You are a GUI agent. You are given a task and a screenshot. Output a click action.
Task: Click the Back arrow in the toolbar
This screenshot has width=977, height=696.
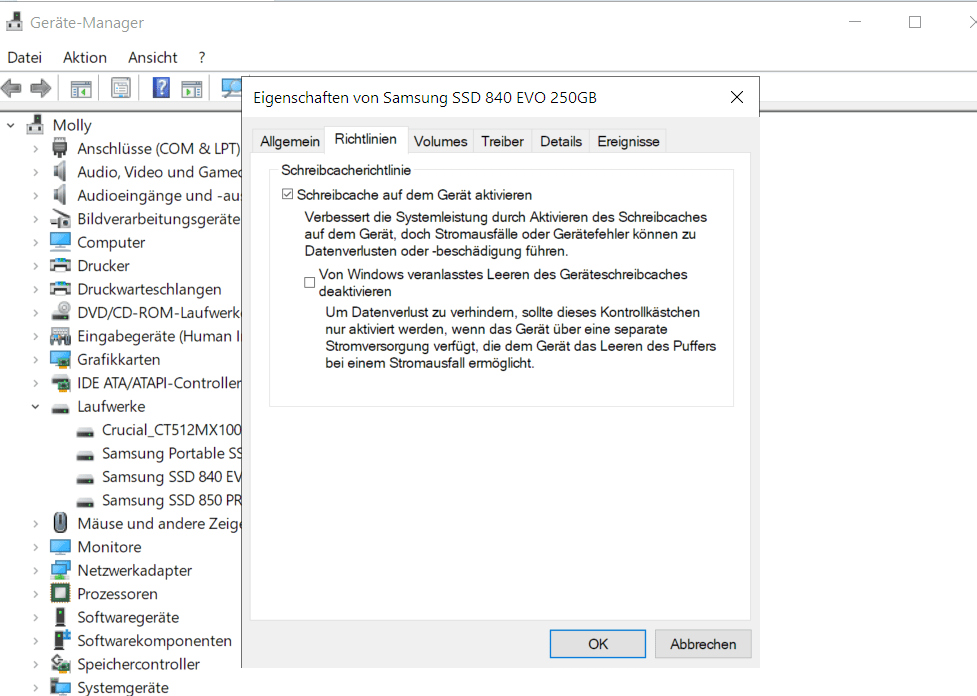click(x=11, y=88)
